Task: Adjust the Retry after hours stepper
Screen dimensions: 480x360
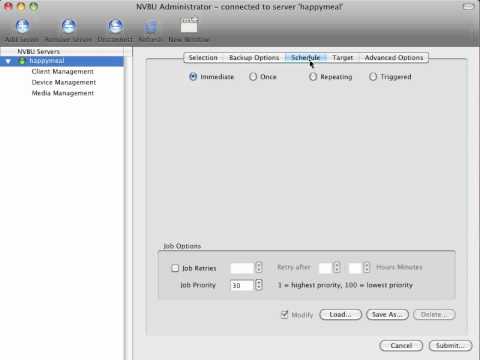Action: click(x=337, y=267)
